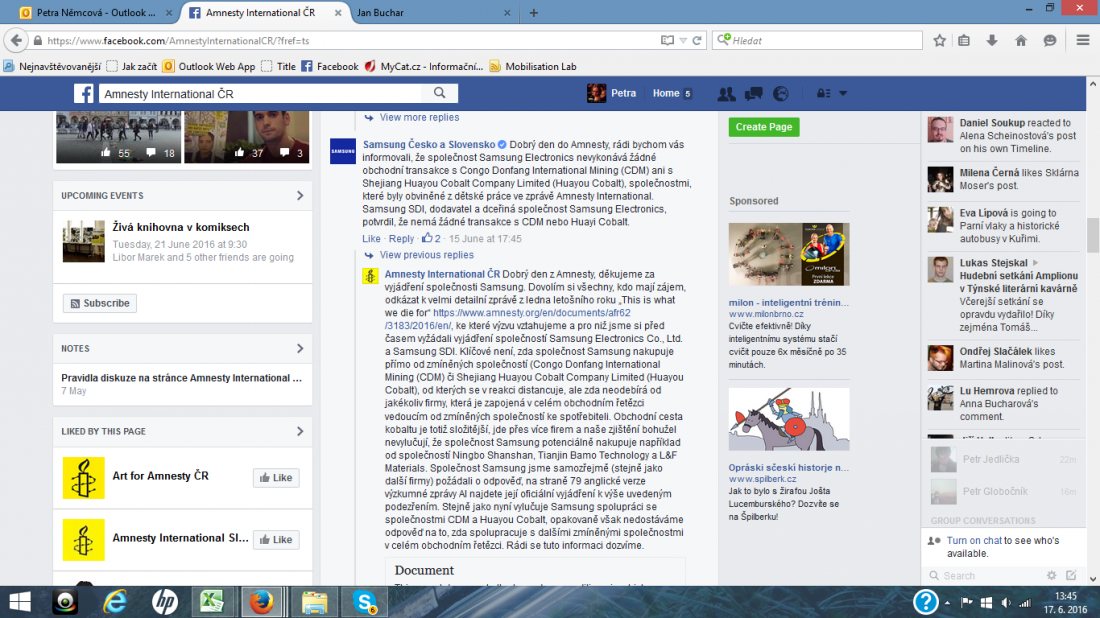Image resolution: width=1100 pixels, height=618 pixels.
Task: Show bookmarks list icon in Firefox toolbar
Action: click(964, 41)
